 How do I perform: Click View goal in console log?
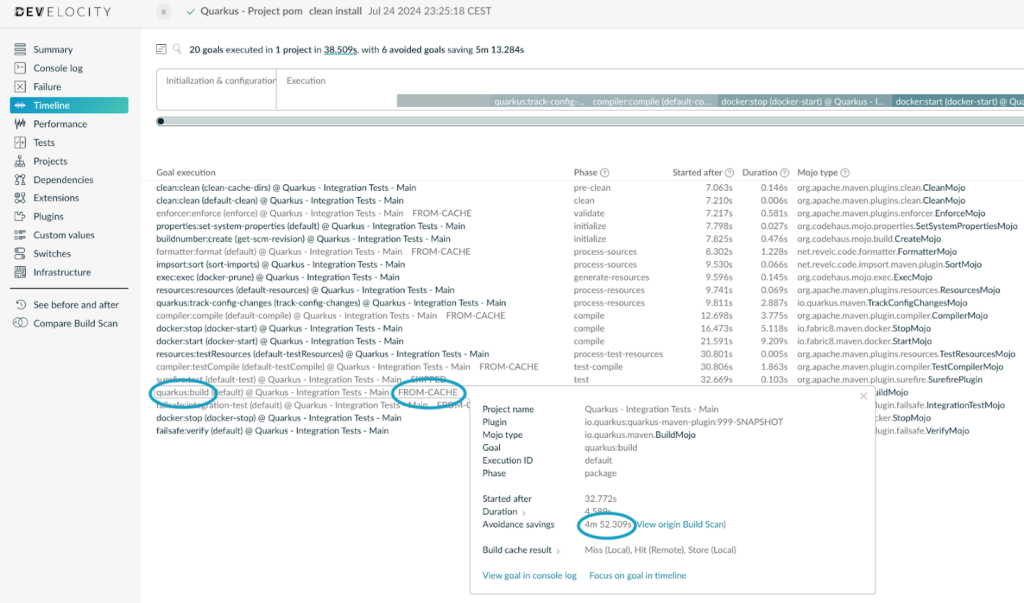(x=529, y=576)
